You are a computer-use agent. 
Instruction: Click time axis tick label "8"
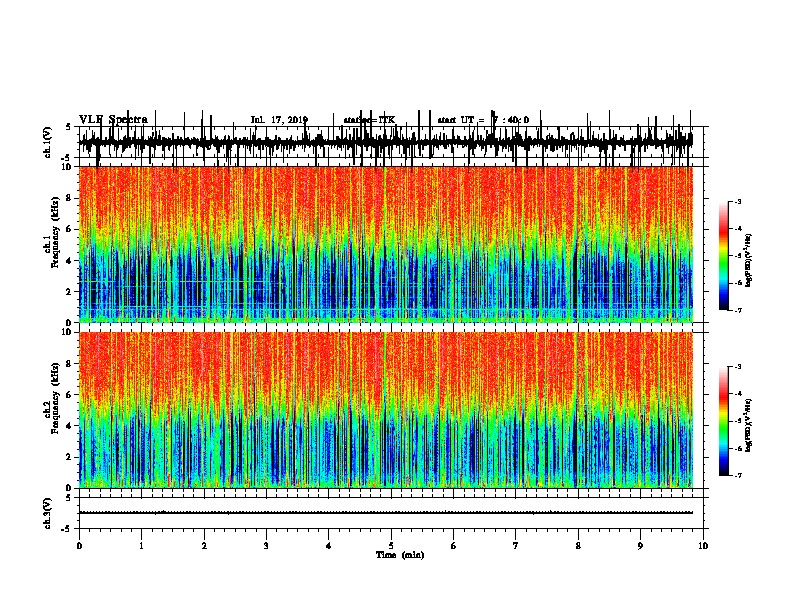(578, 546)
